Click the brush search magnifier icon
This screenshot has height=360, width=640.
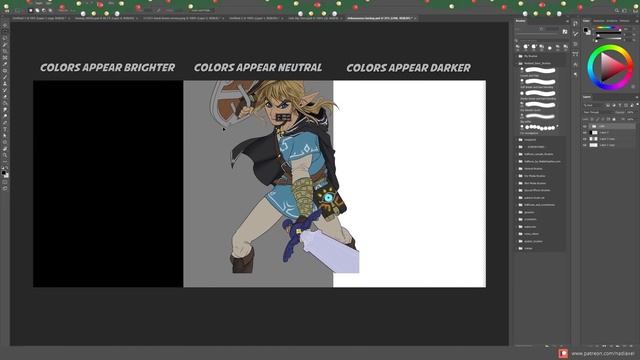[516, 40]
